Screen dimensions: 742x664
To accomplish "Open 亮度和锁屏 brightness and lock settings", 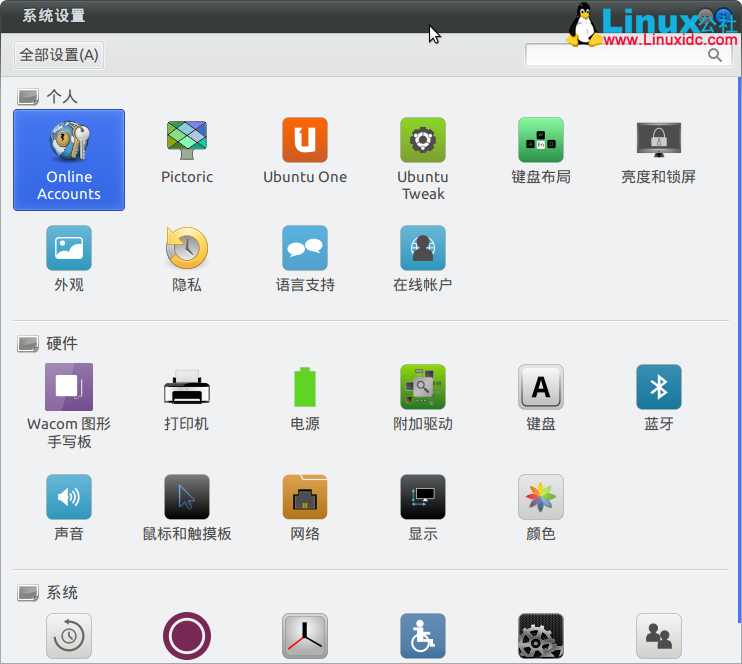I will click(x=659, y=151).
